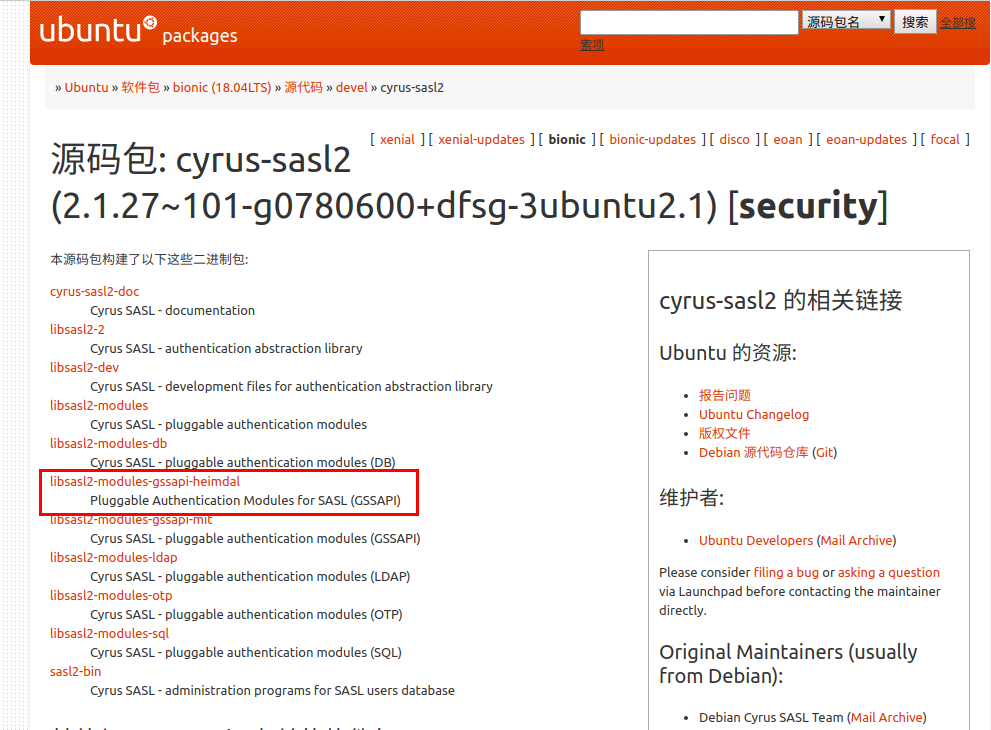This screenshot has height=730, width=991.
Task: Navigate to 软件包 in the breadcrumb
Action: pyautogui.click(x=140, y=87)
